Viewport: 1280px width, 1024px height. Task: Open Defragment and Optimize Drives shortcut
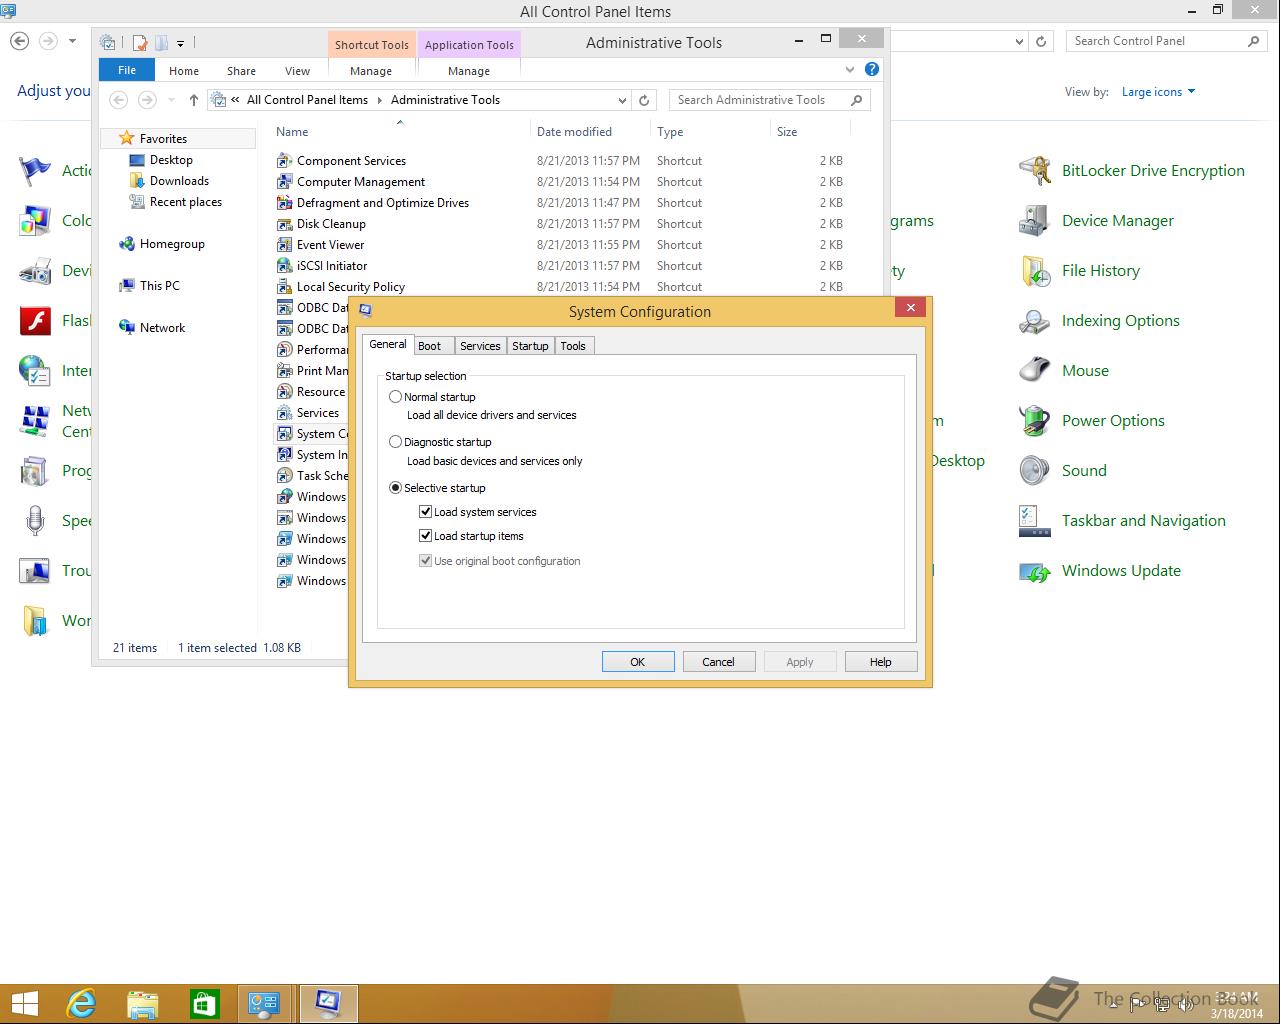point(382,203)
